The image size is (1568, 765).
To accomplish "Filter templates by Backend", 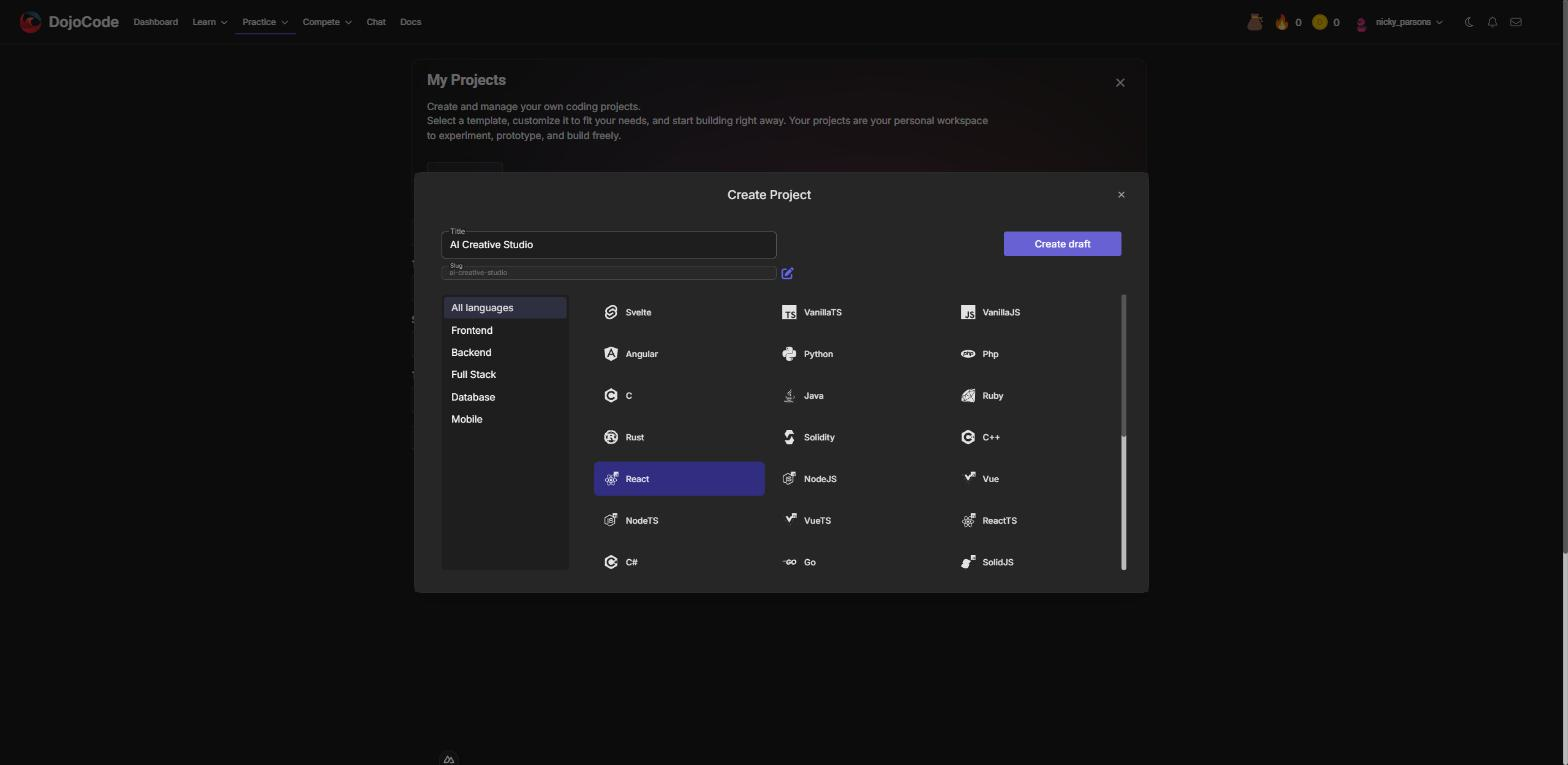I will click(505, 352).
